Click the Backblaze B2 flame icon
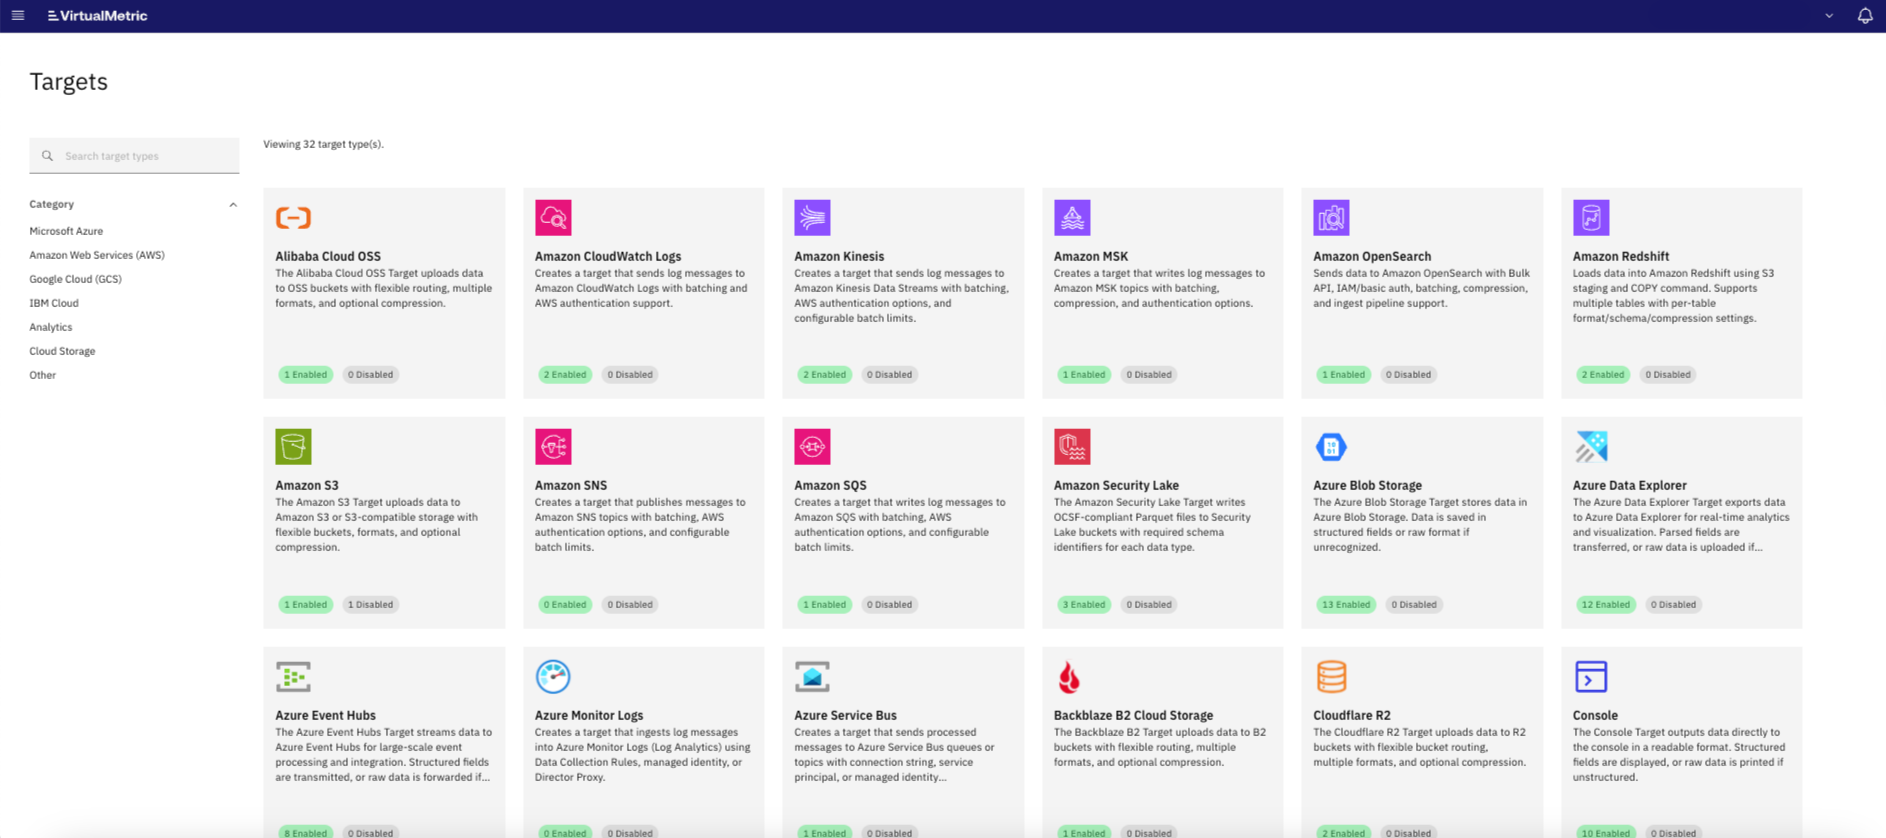The height and width of the screenshot is (838, 1886). 1069,677
